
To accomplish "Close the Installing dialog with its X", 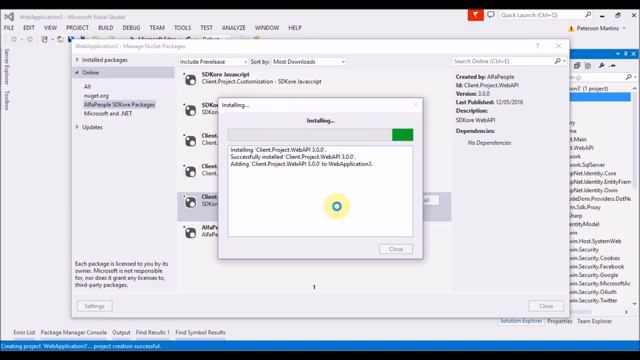I will coord(416,105).
